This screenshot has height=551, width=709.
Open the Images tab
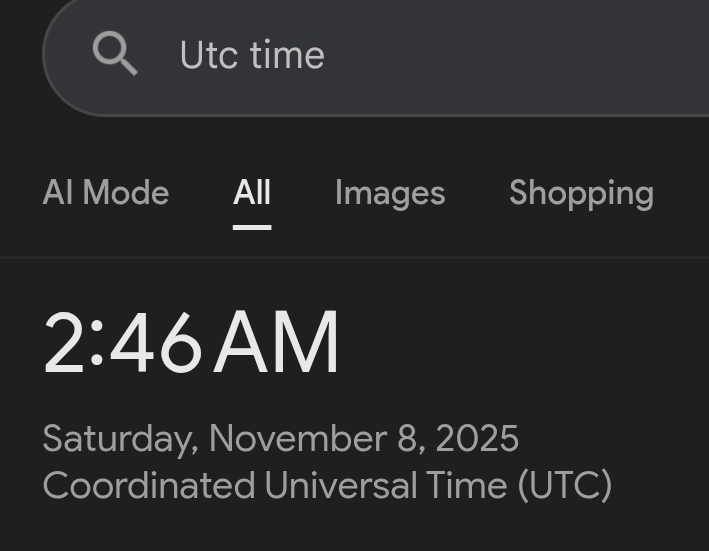click(x=390, y=193)
